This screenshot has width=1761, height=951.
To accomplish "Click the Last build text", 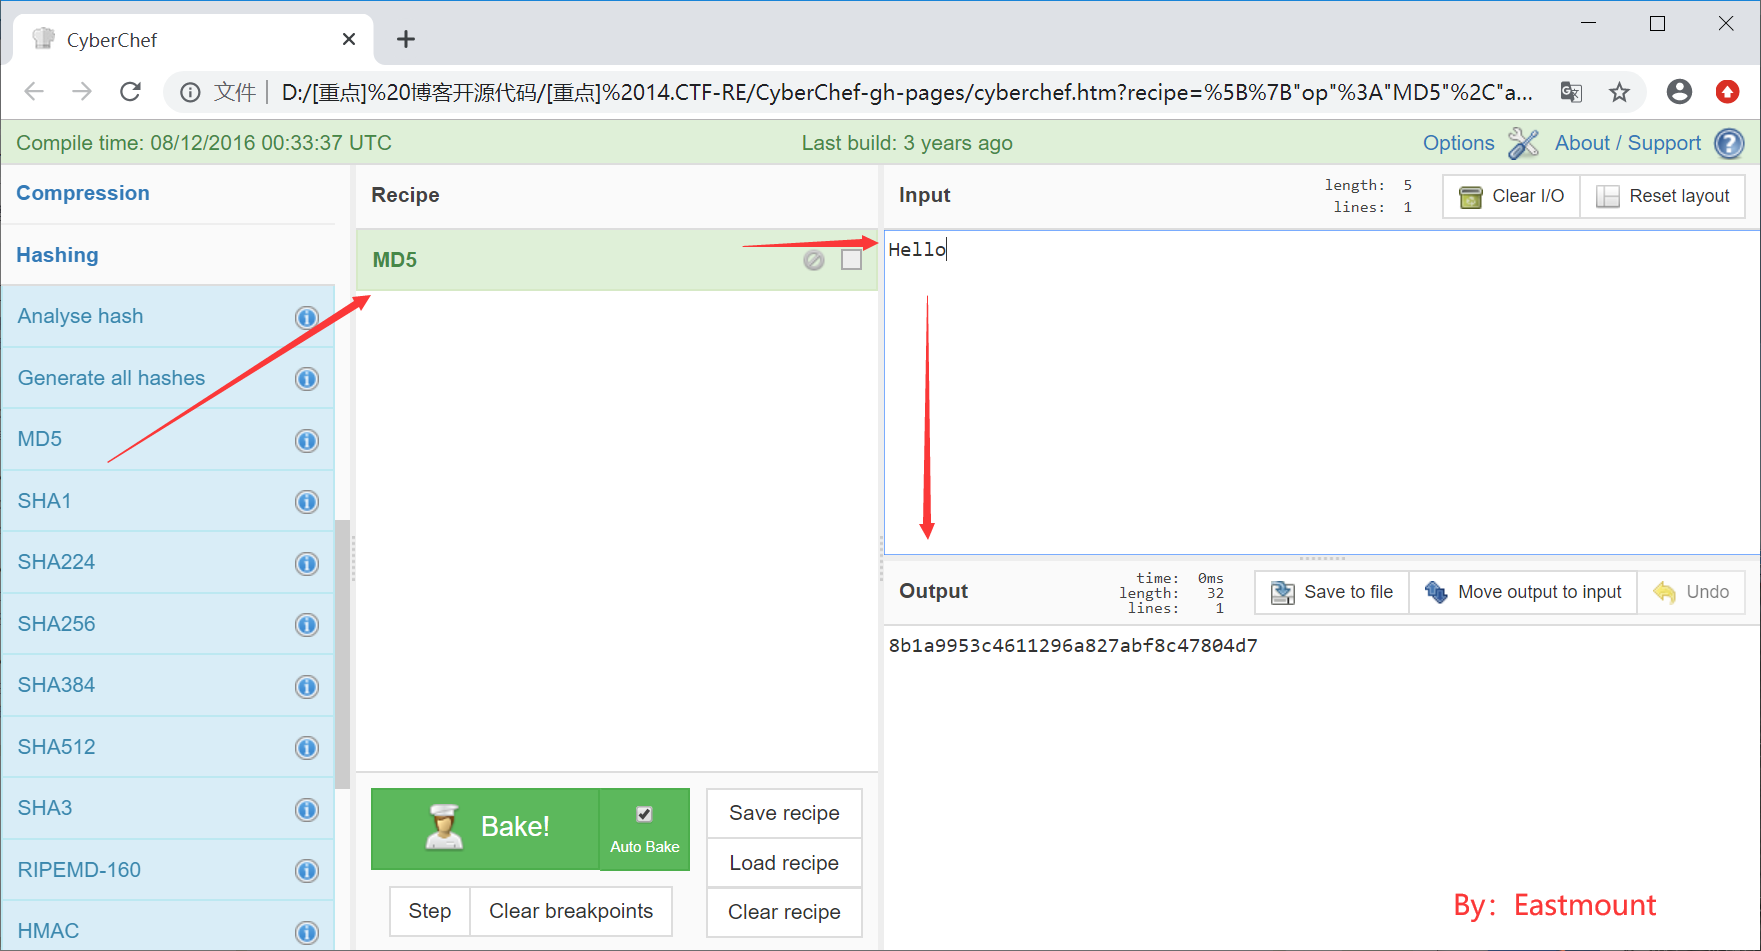I will (907, 143).
